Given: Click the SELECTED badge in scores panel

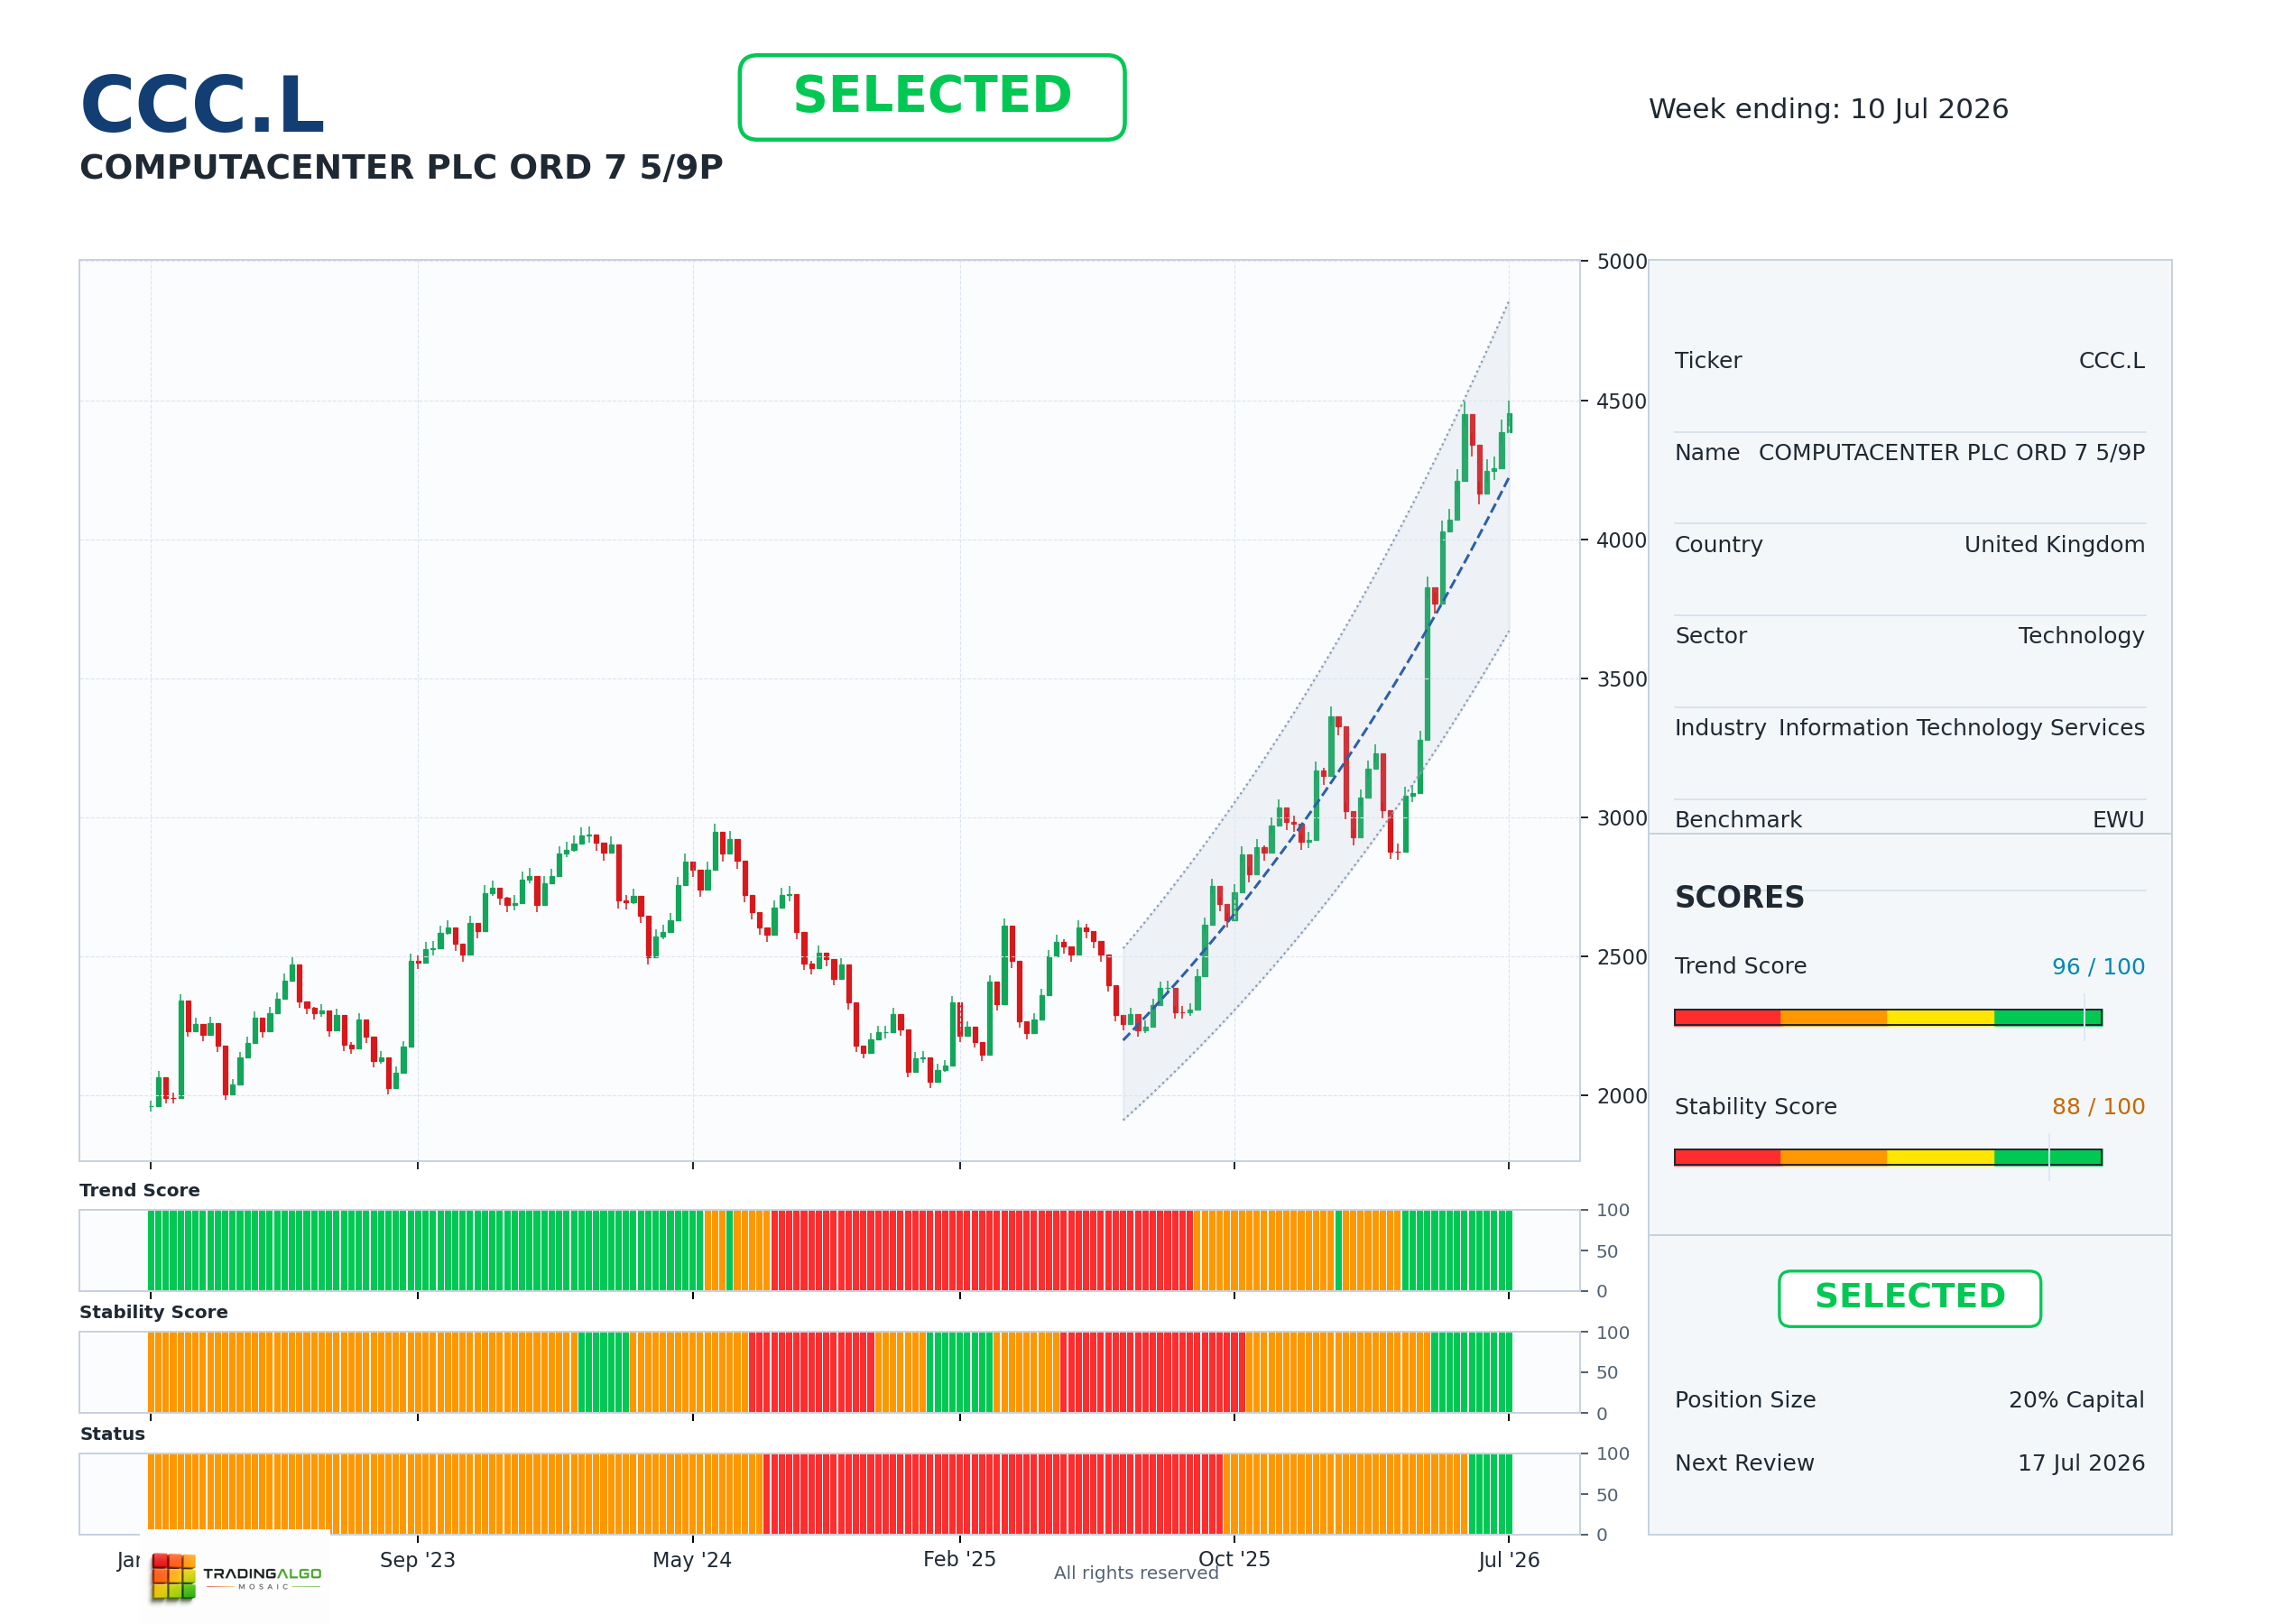Looking at the screenshot, I should [1909, 1298].
